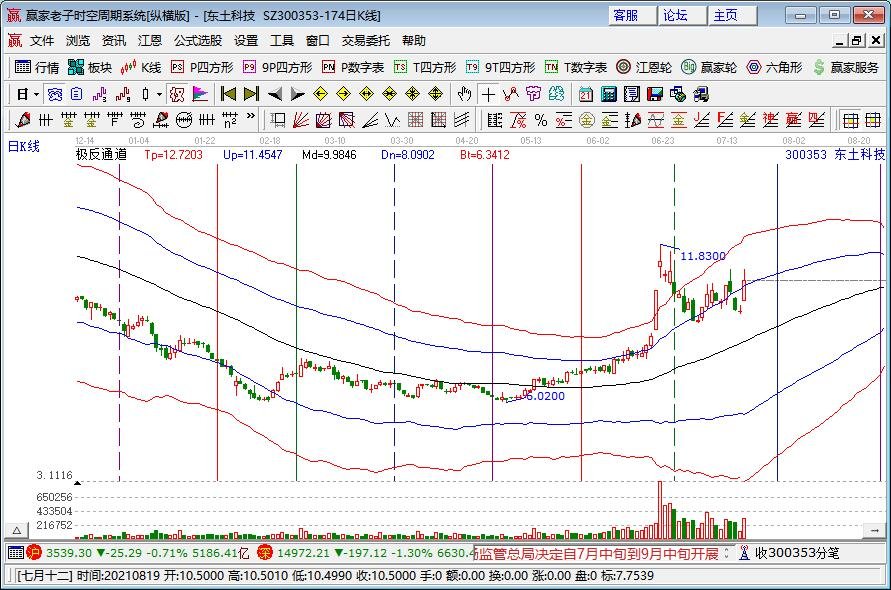Open the T四方形 tool

(425, 68)
